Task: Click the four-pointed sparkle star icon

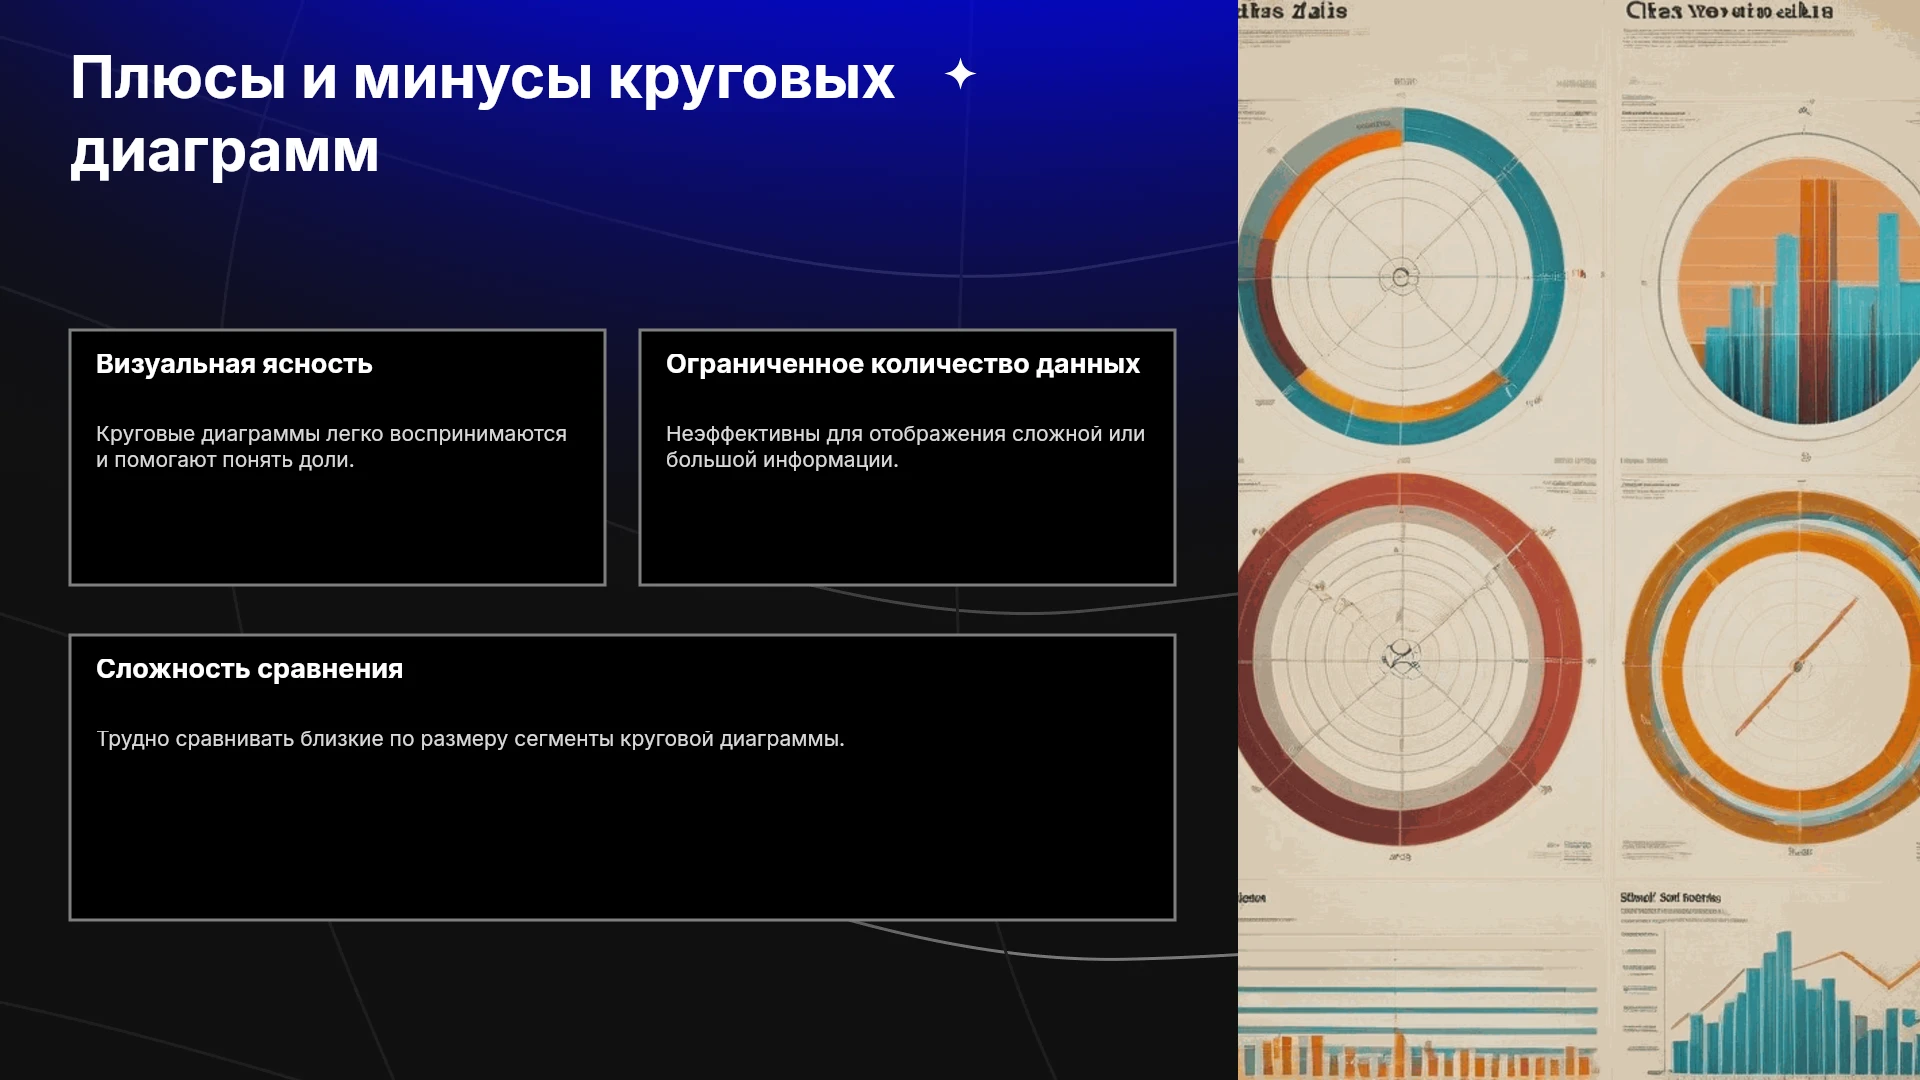Action: (x=960, y=74)
